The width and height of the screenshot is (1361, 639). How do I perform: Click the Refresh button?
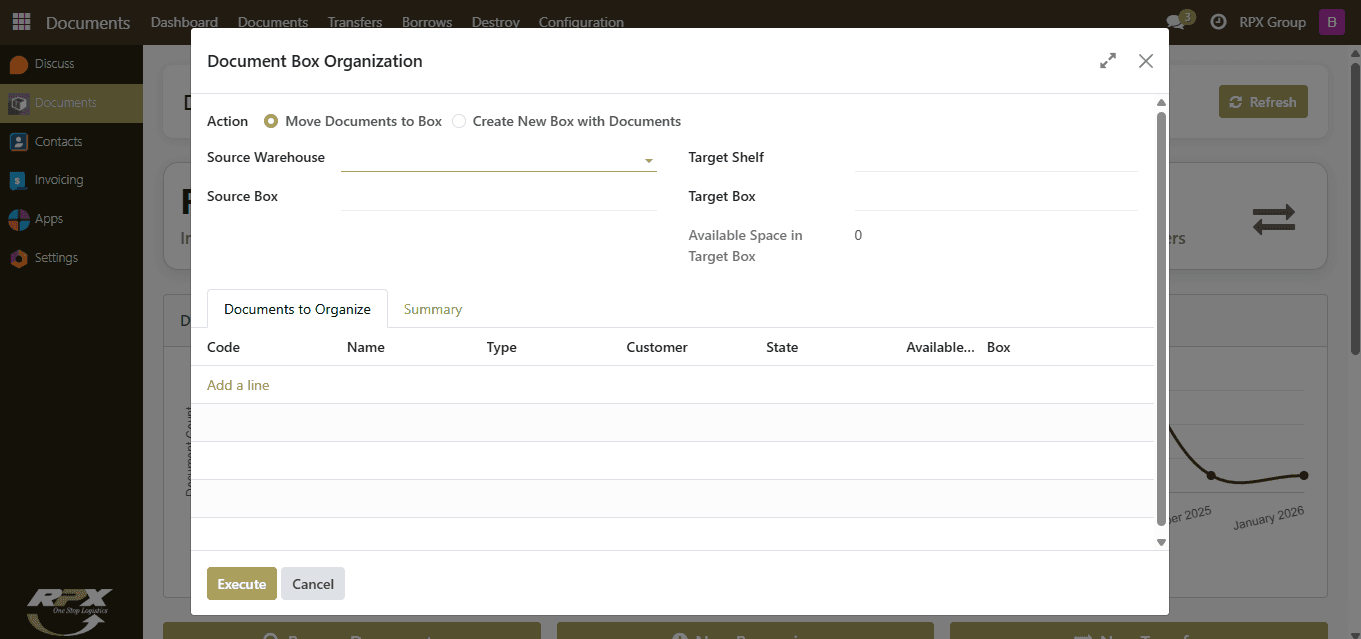pyautogui.click(x=1263, y=102)
